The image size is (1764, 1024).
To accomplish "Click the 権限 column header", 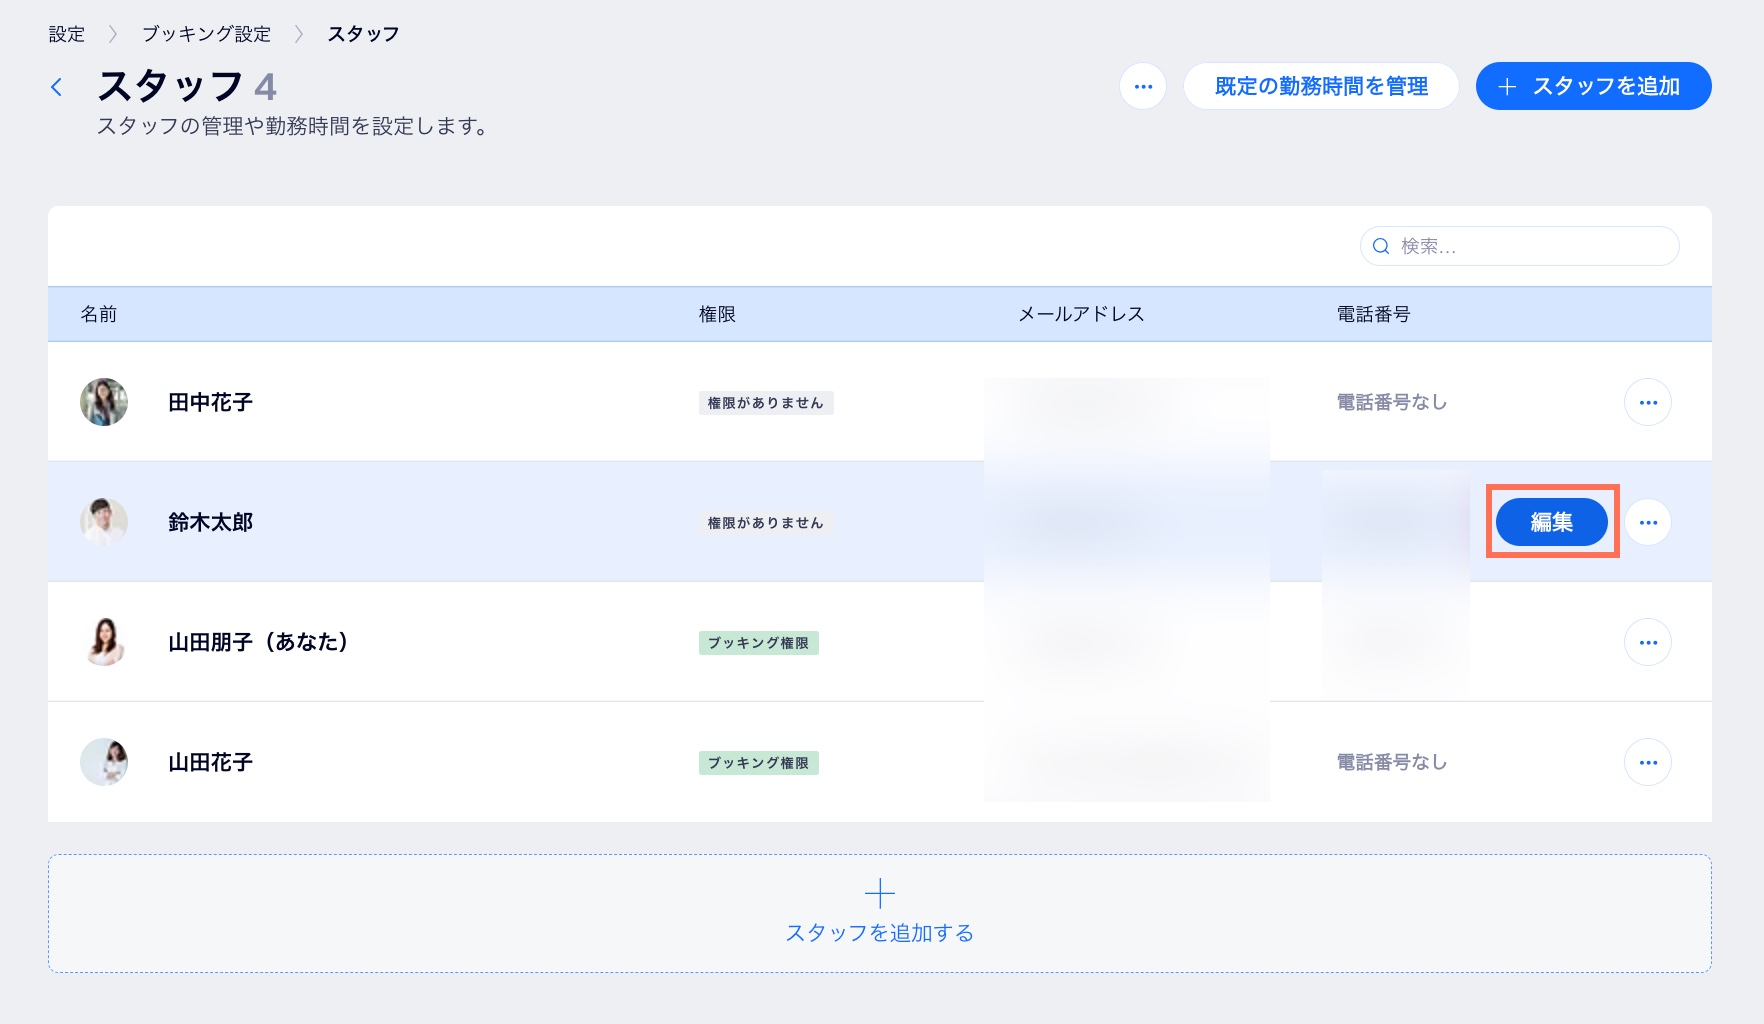I will click(x=717, y=314).
